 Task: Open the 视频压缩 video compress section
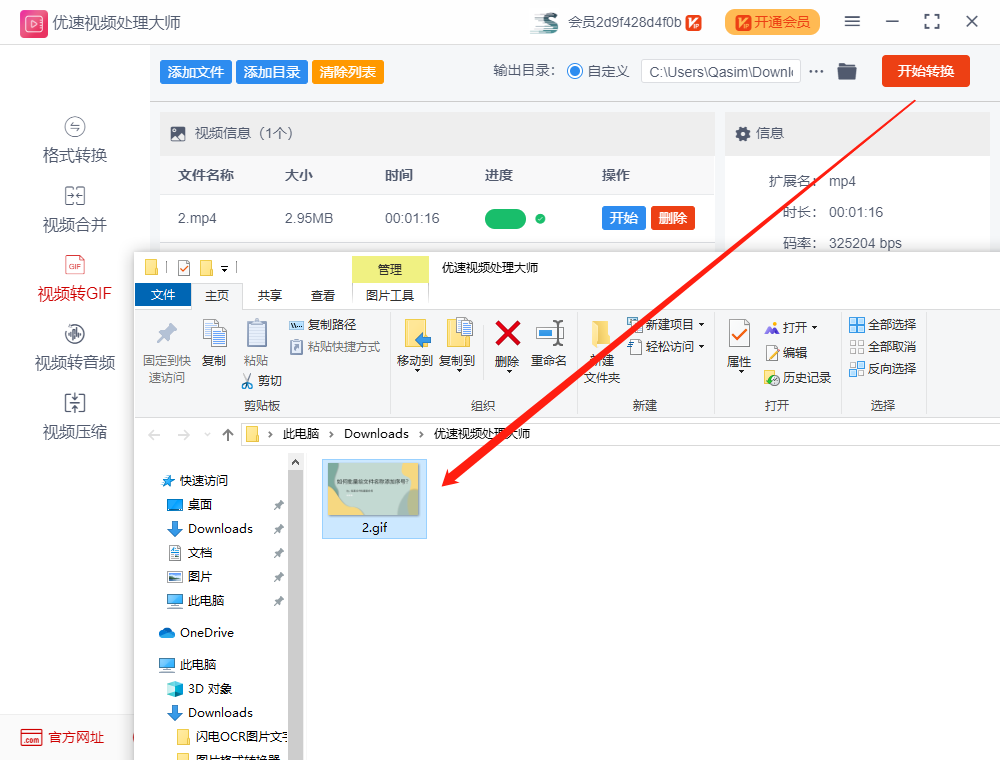tap(75, 418)
